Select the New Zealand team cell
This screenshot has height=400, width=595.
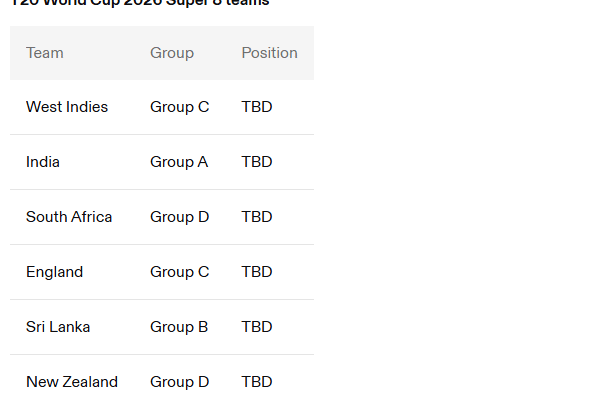[x=72, y=382]
